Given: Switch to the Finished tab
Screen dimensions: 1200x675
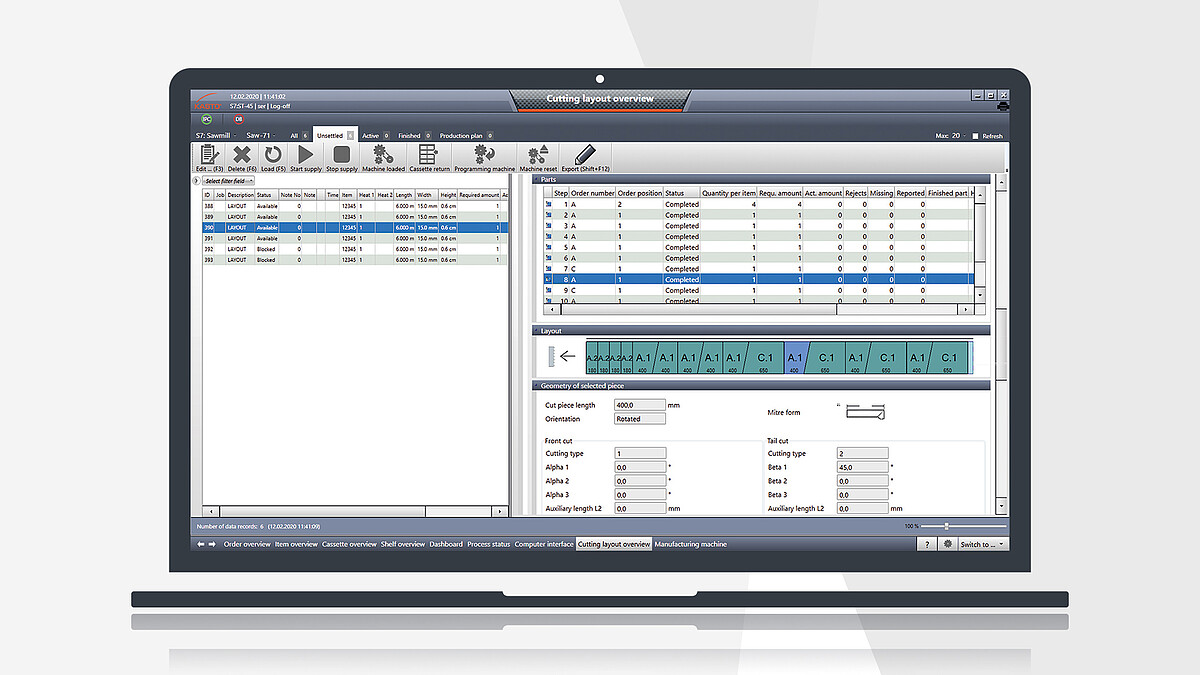Looking at the screenshot, I should tap(409, 135).
